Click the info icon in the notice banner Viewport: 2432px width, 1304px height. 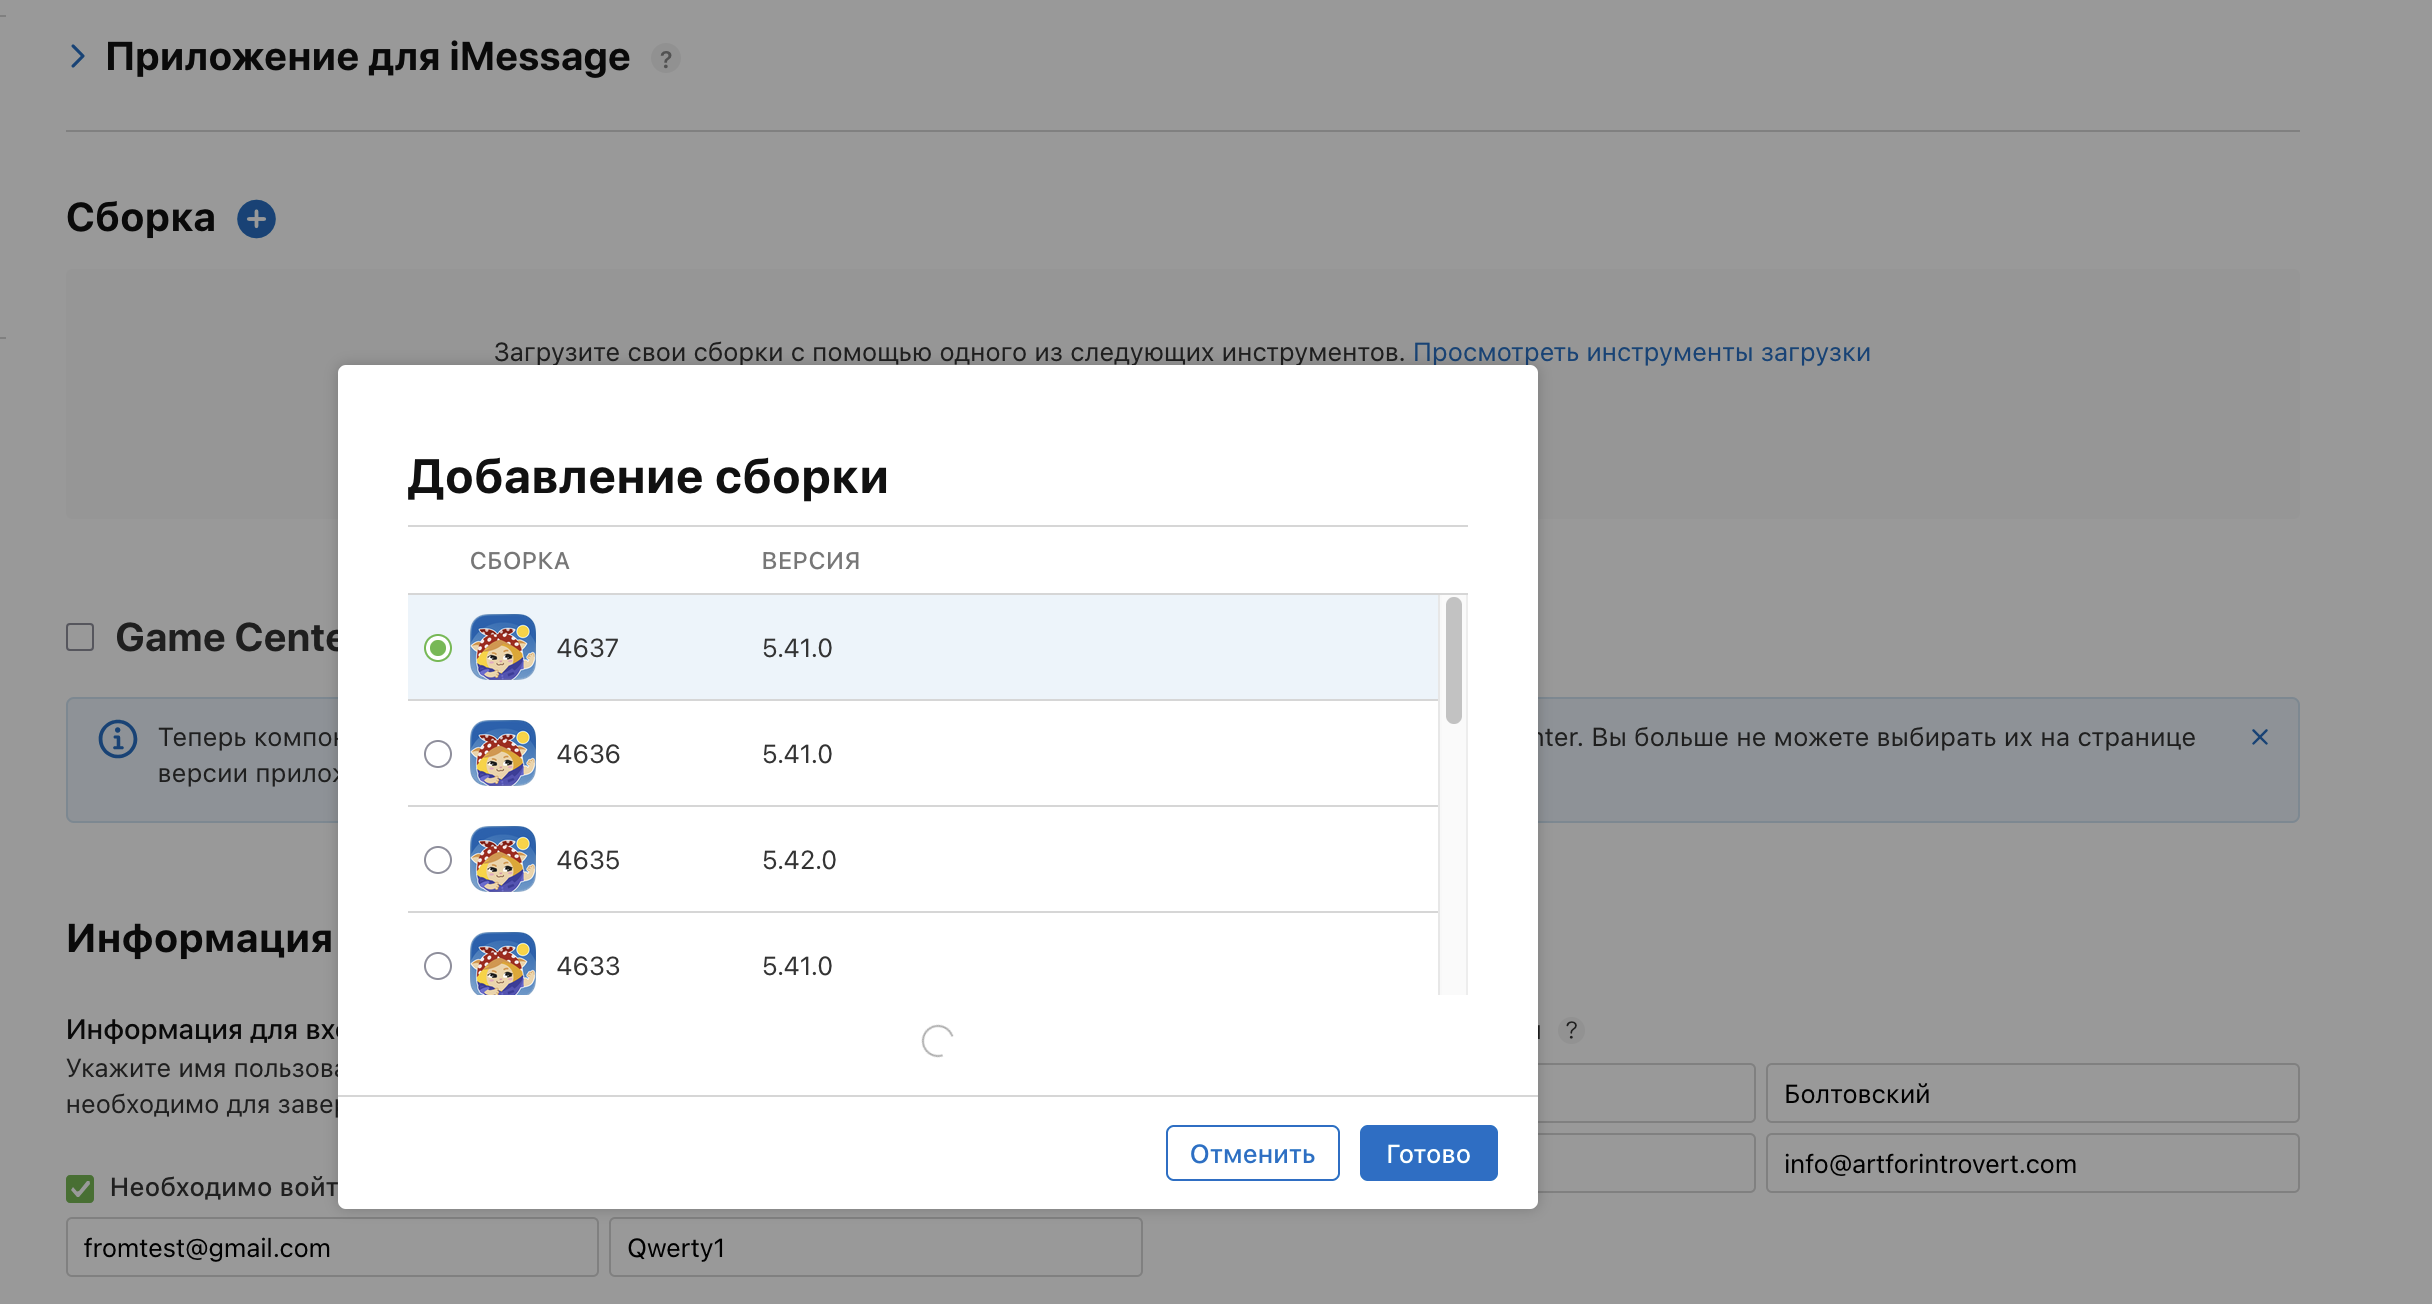tap(118, 739)
